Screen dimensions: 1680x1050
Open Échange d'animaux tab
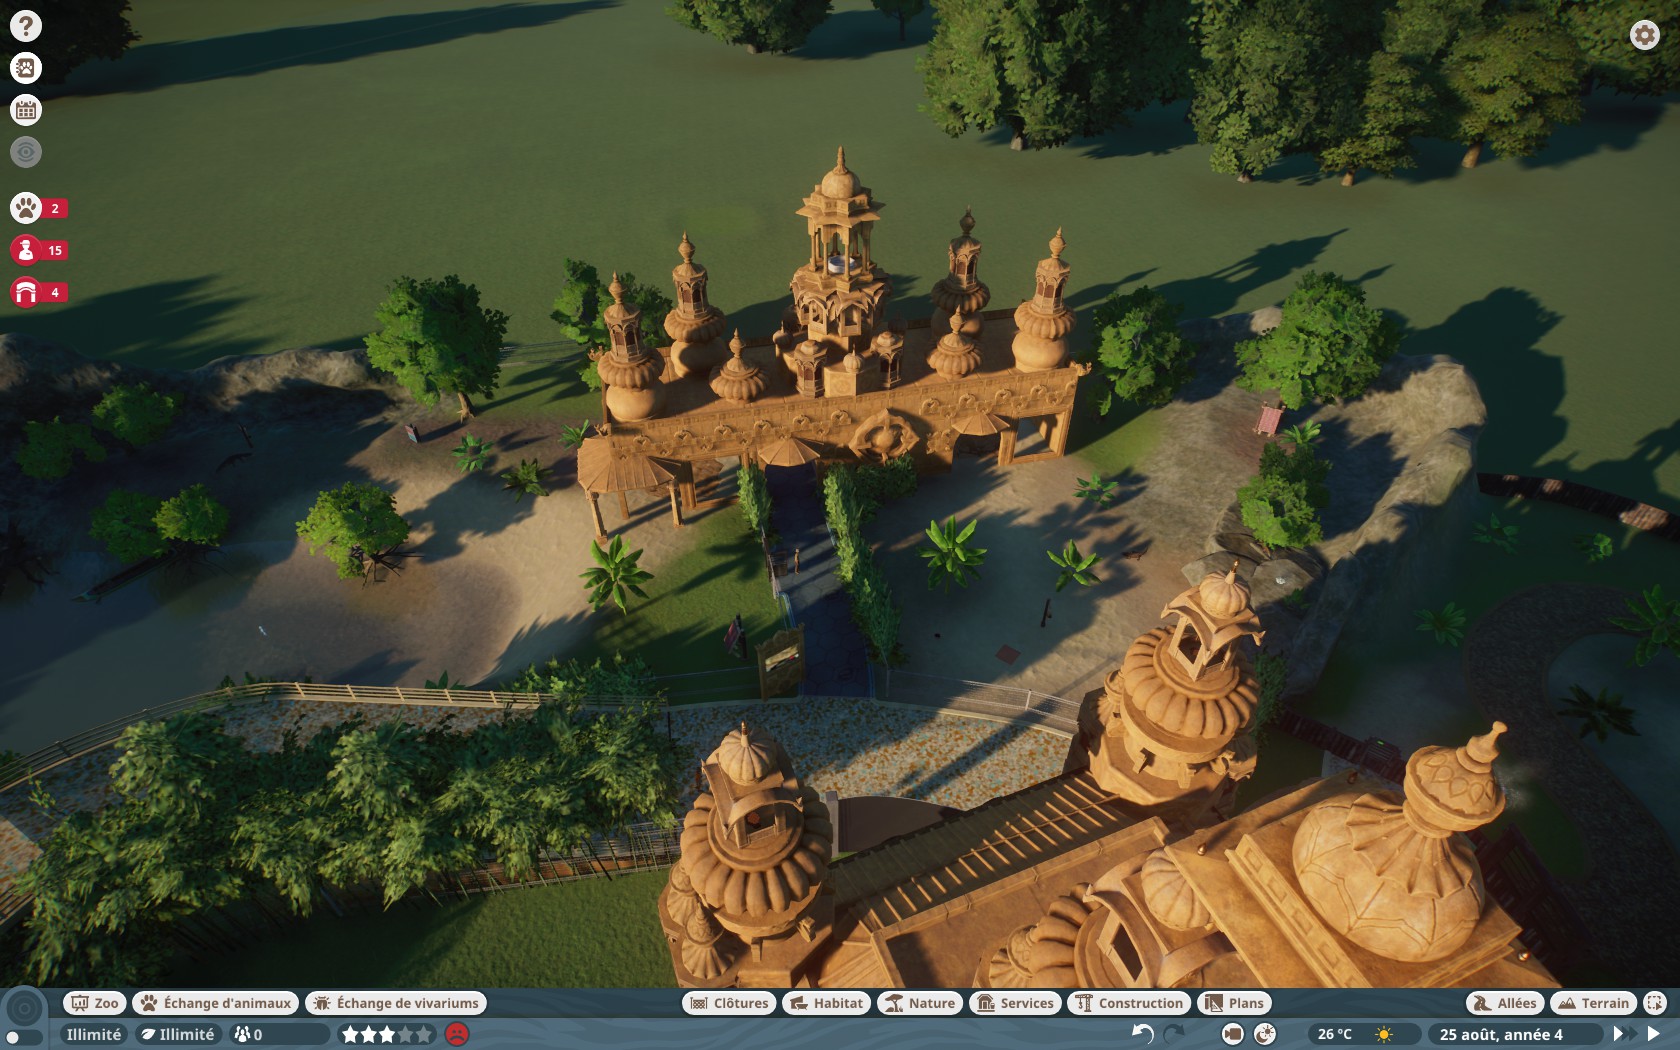pos(216,1003)
